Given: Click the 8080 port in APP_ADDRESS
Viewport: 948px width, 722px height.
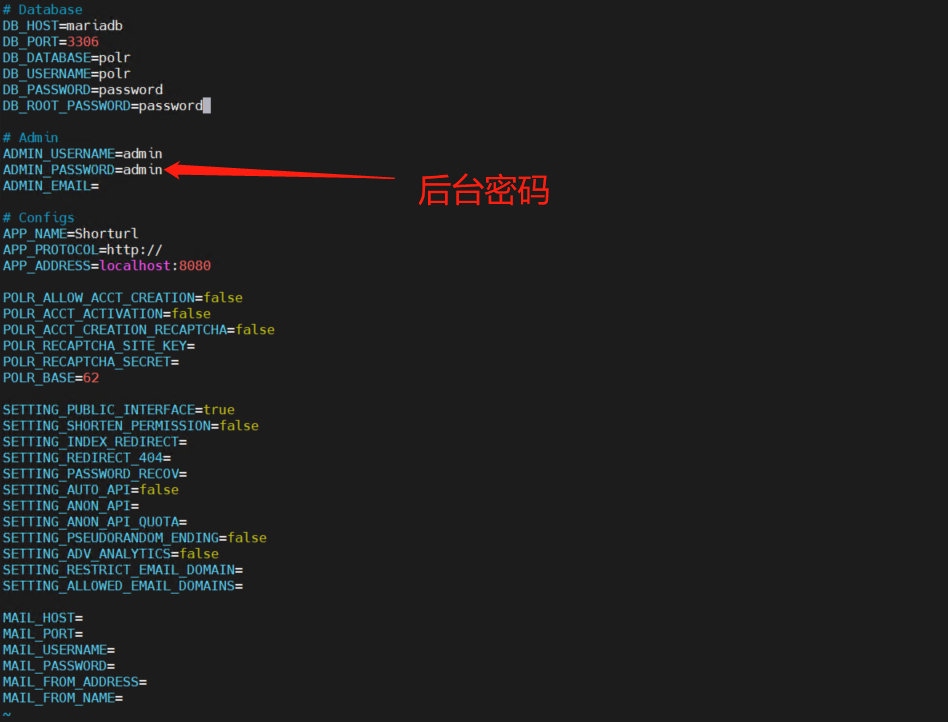Looking at the screenshot, I should 194,266.
